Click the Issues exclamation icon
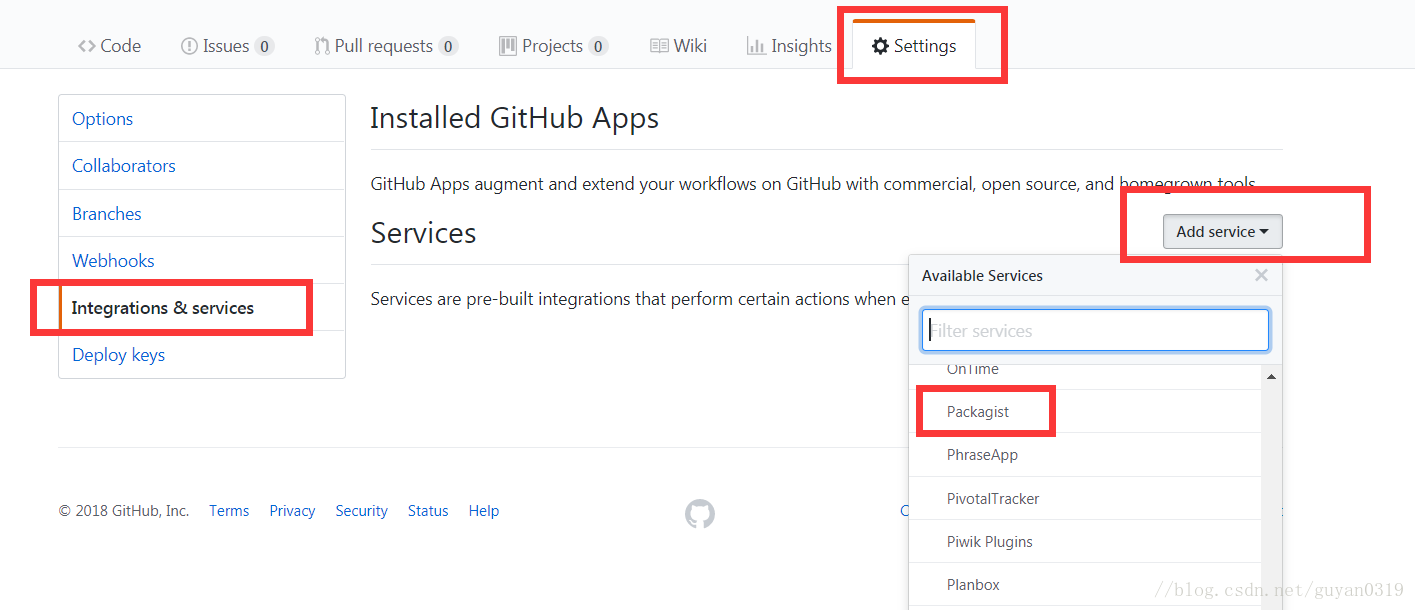The width and height of the screenshot is (1415, 610). point(189,46)
